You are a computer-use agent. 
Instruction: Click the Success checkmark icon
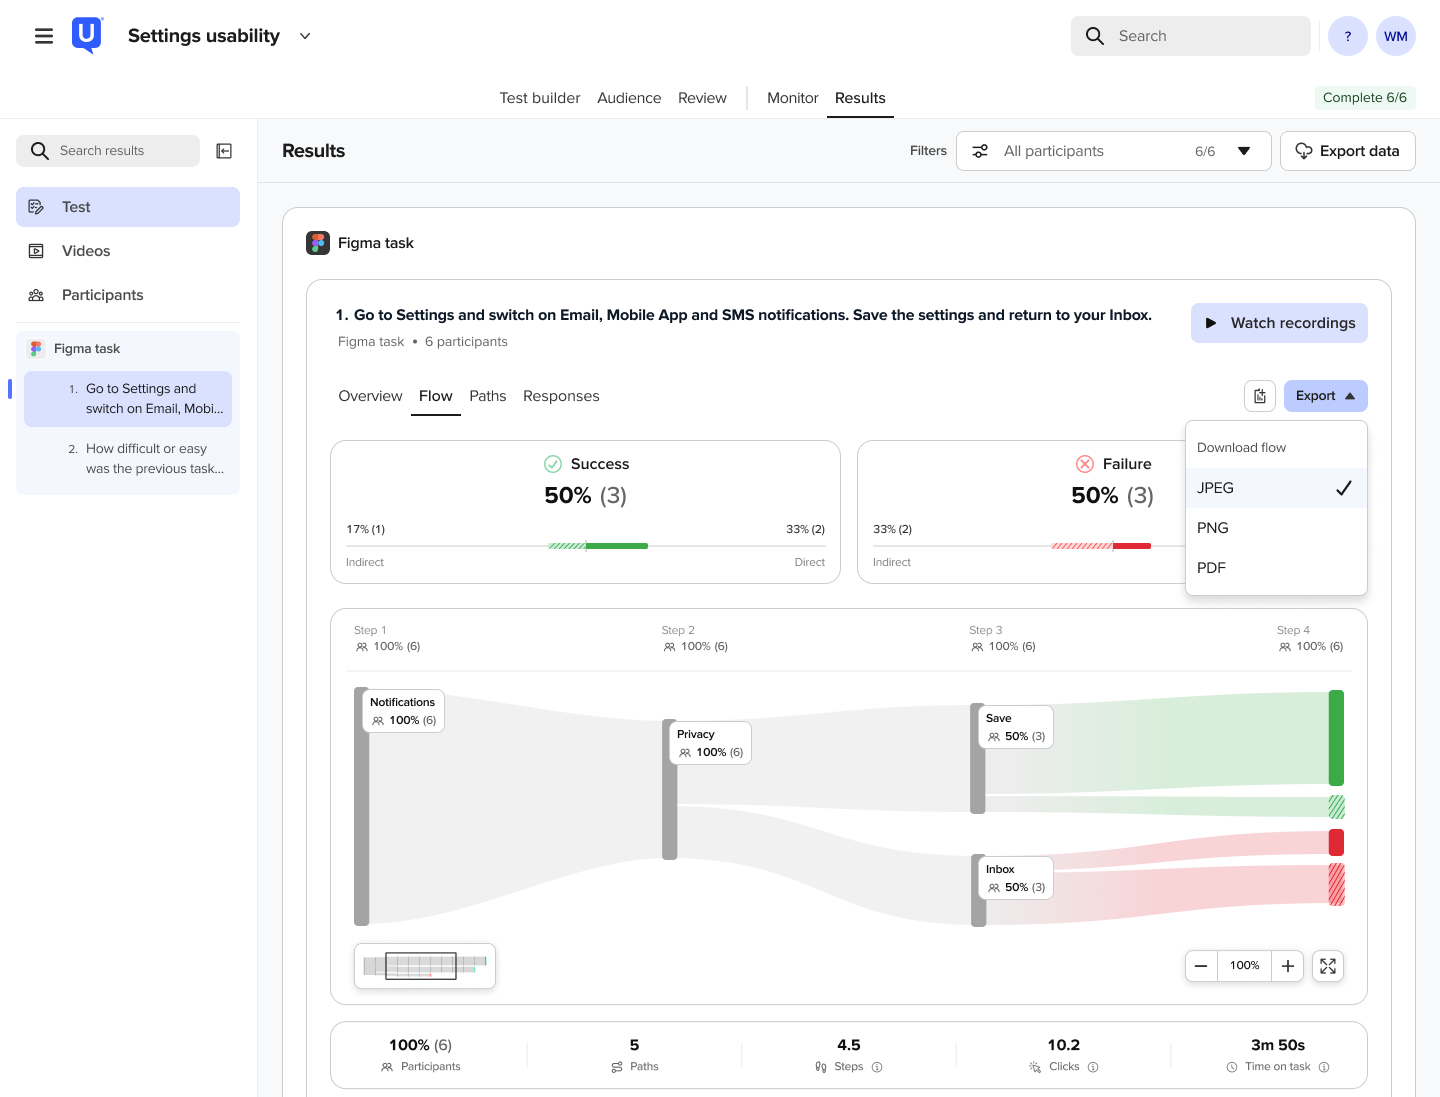tap(553, 464)
